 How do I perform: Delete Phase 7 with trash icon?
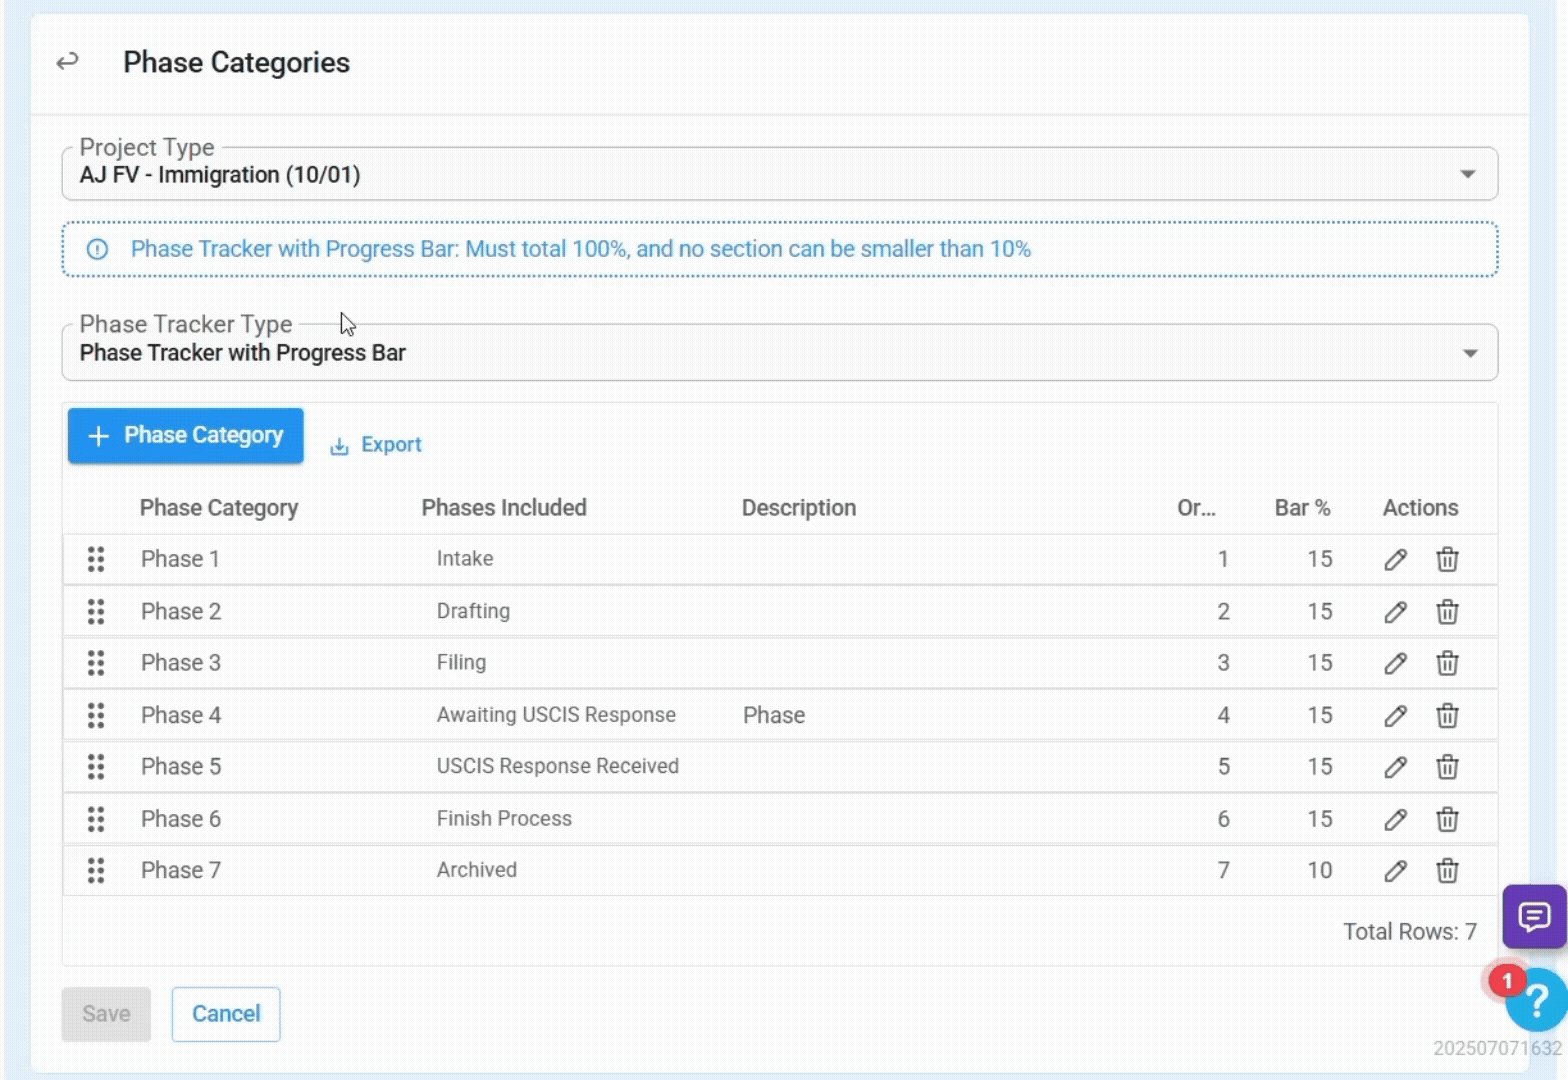point(1447,870)
